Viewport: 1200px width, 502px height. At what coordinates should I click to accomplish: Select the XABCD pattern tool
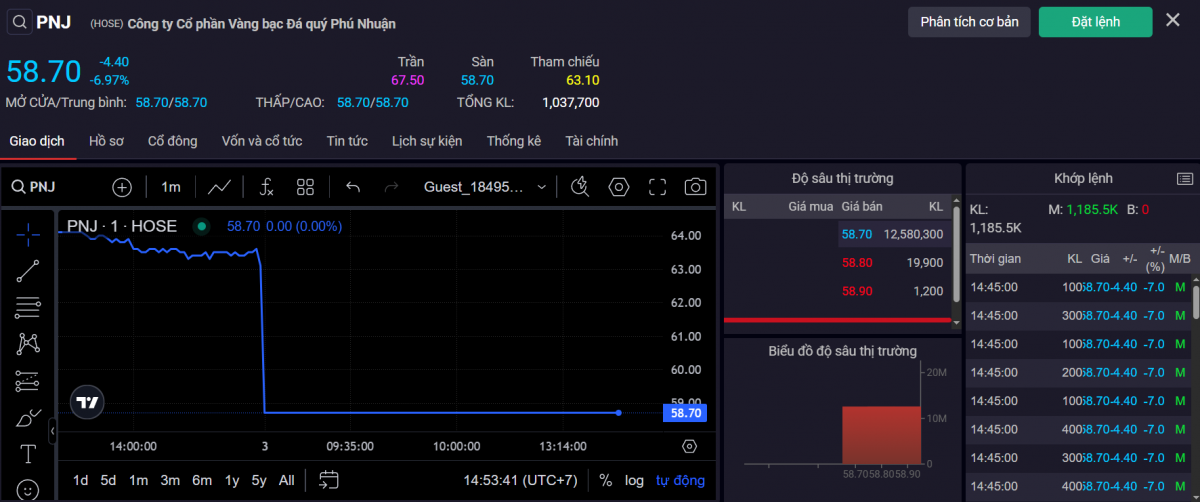point(28,343)
